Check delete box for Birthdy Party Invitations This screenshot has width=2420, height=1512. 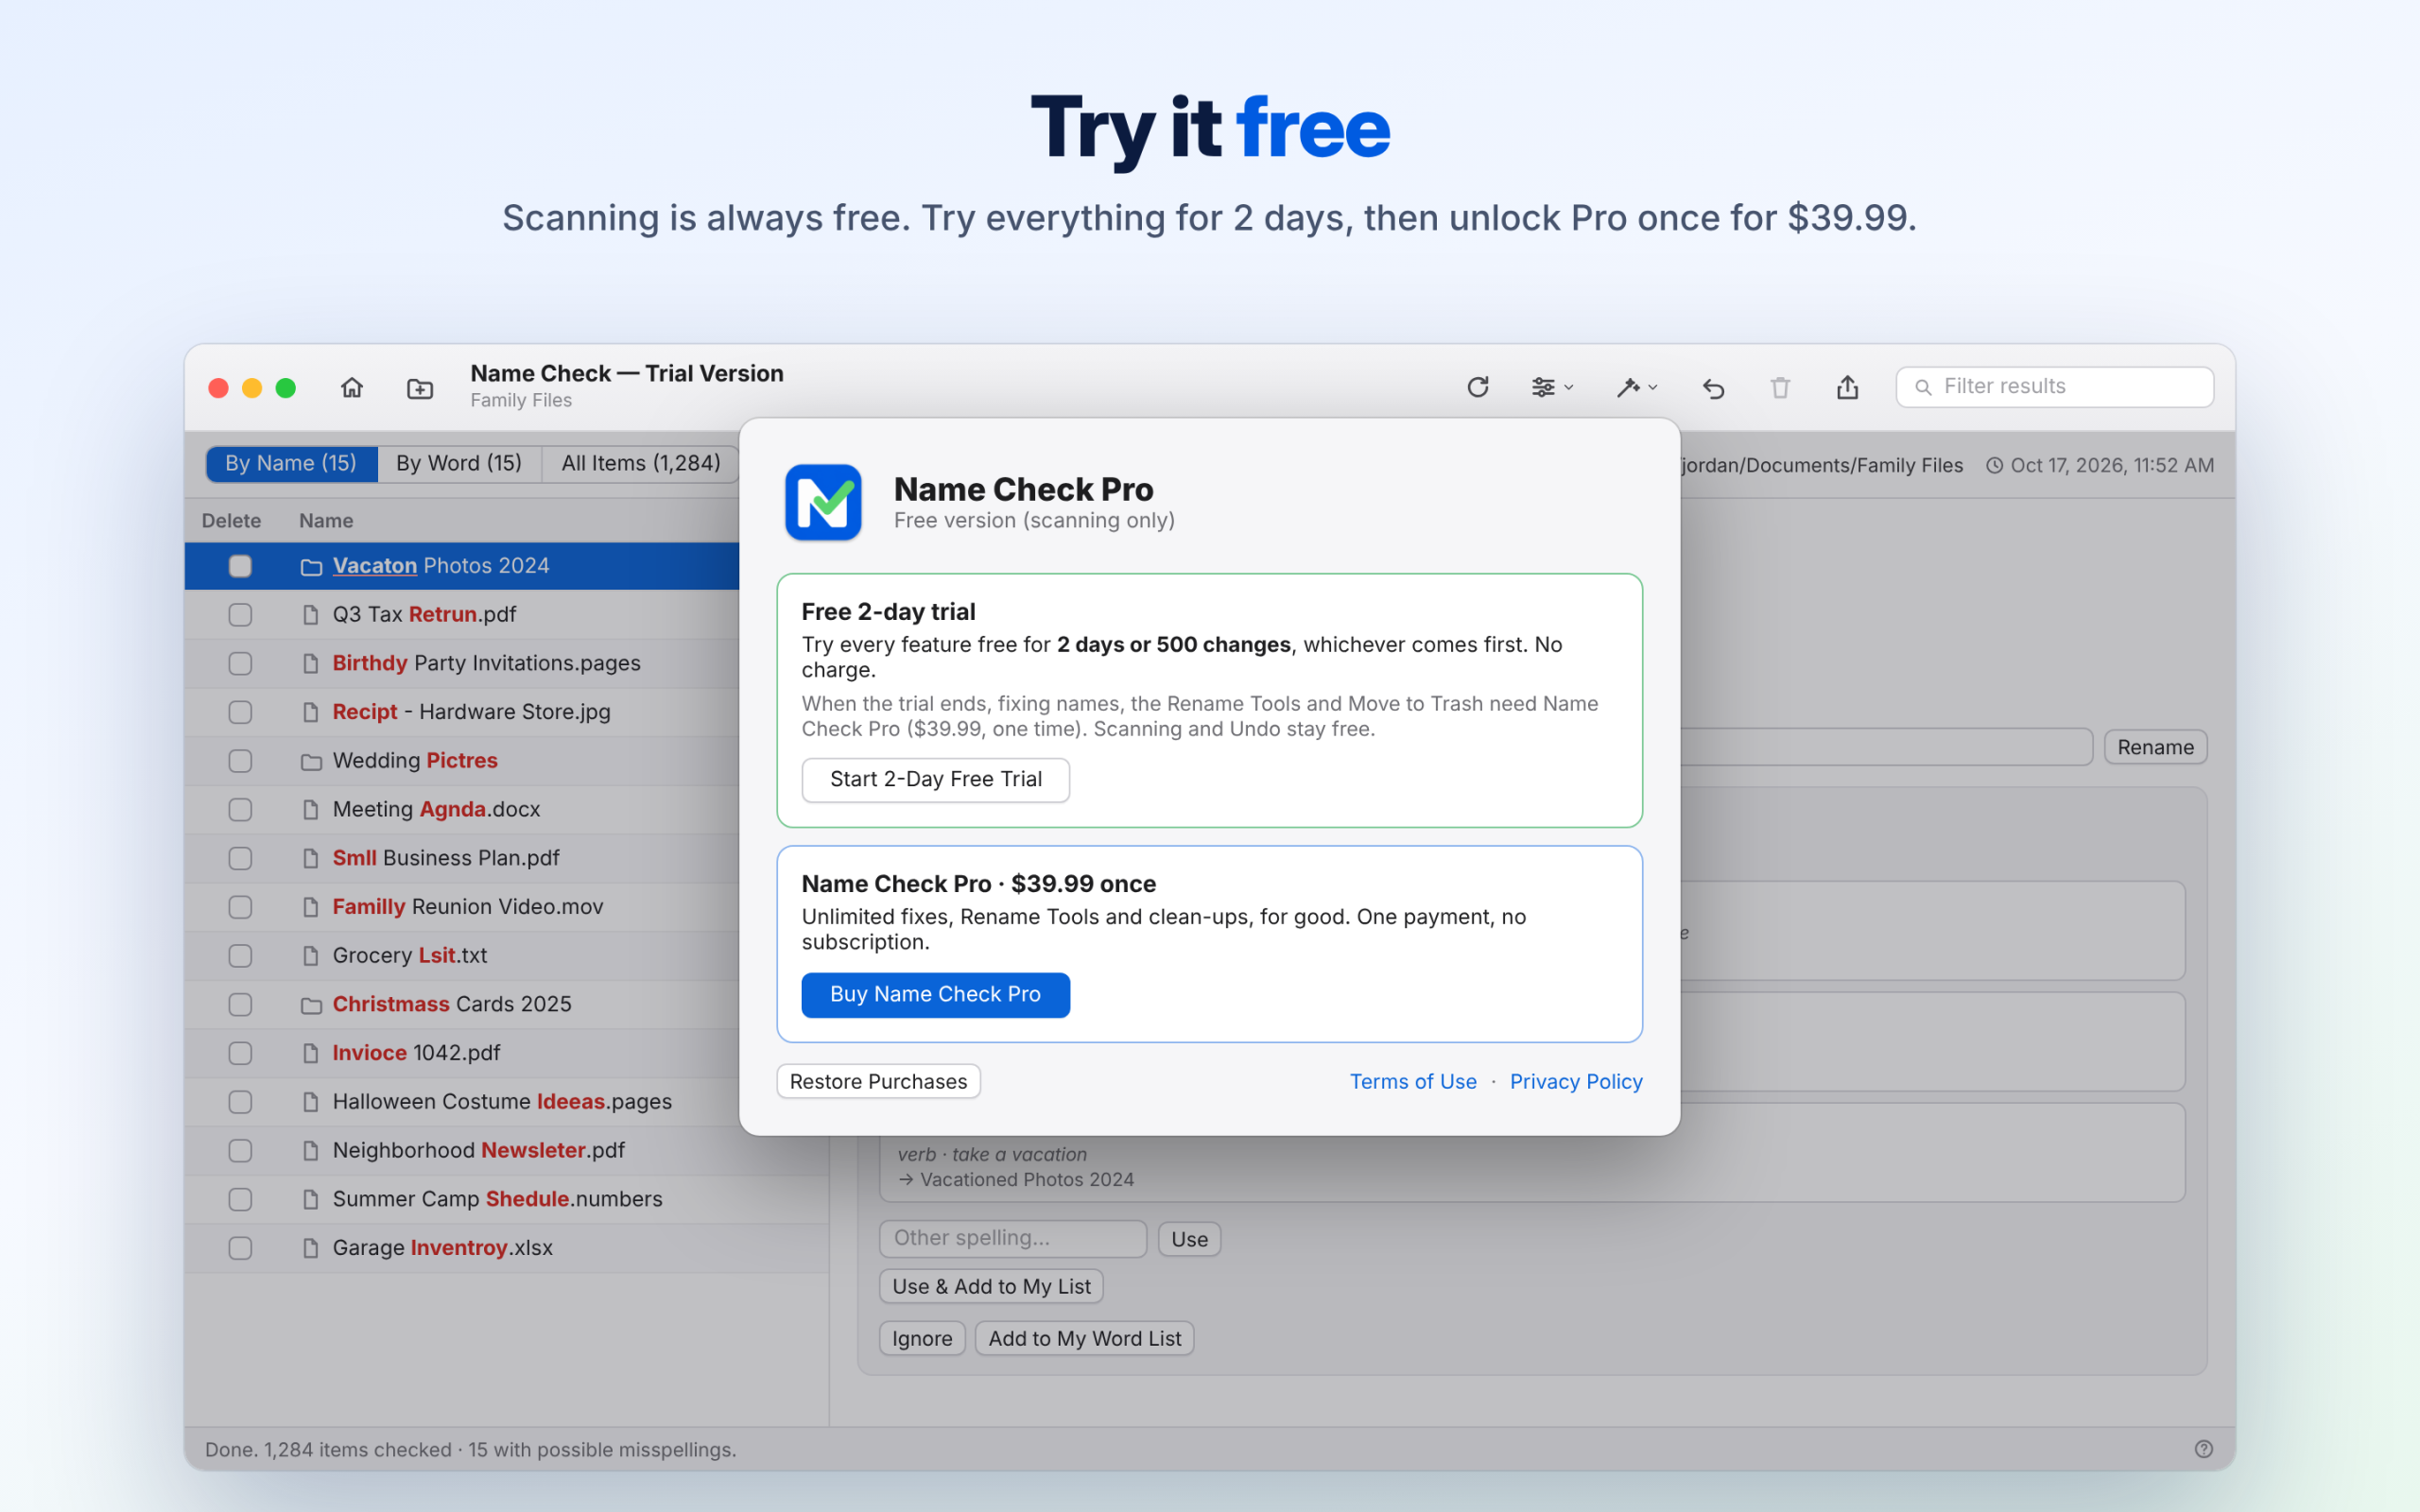pyautogui.click(x=240, y=664)
